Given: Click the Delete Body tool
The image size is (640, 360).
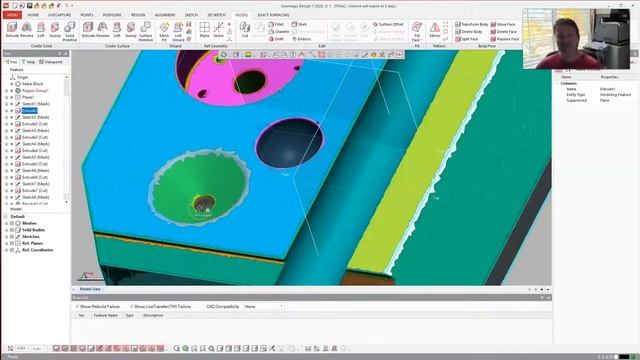Looking at the screenshot, I should click(x=469, y=31).
